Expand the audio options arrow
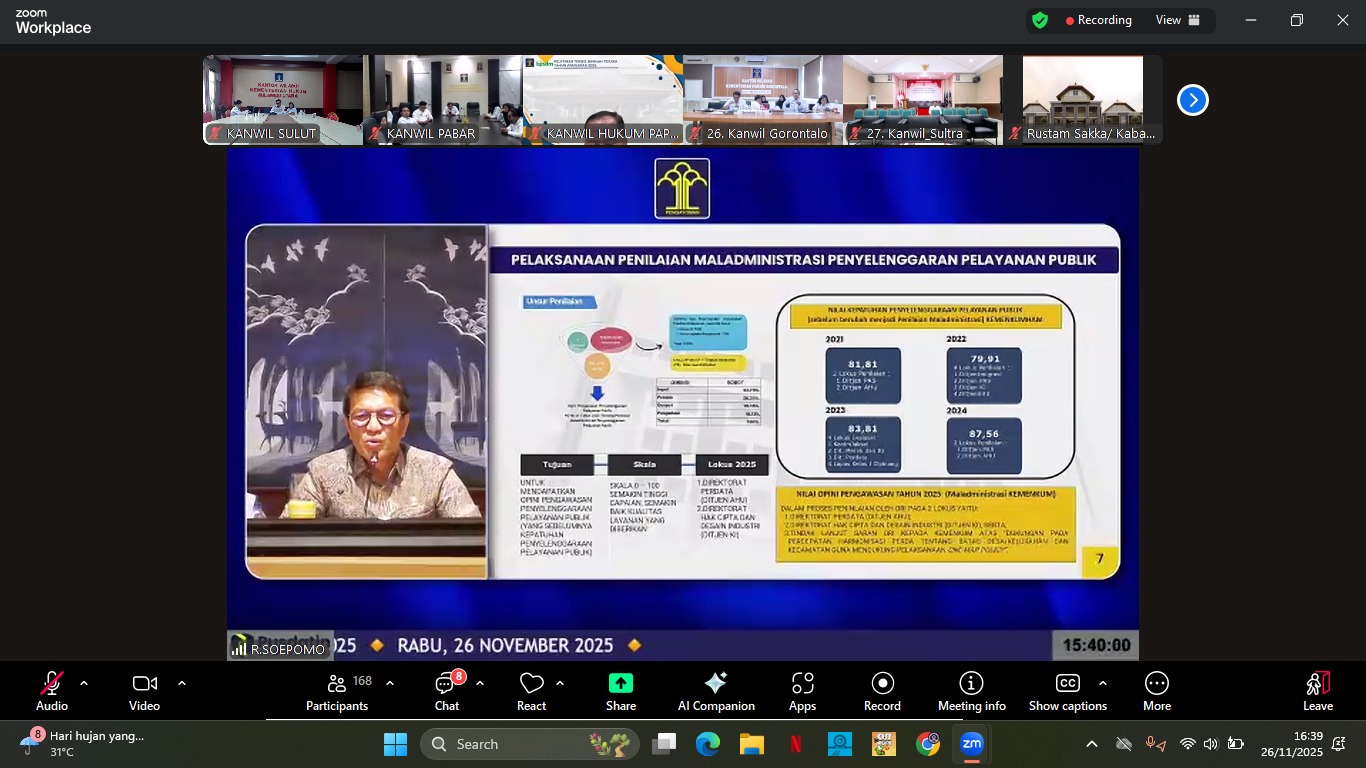The width and height of the screenshot is (1366, 768). tap(84, 683)
